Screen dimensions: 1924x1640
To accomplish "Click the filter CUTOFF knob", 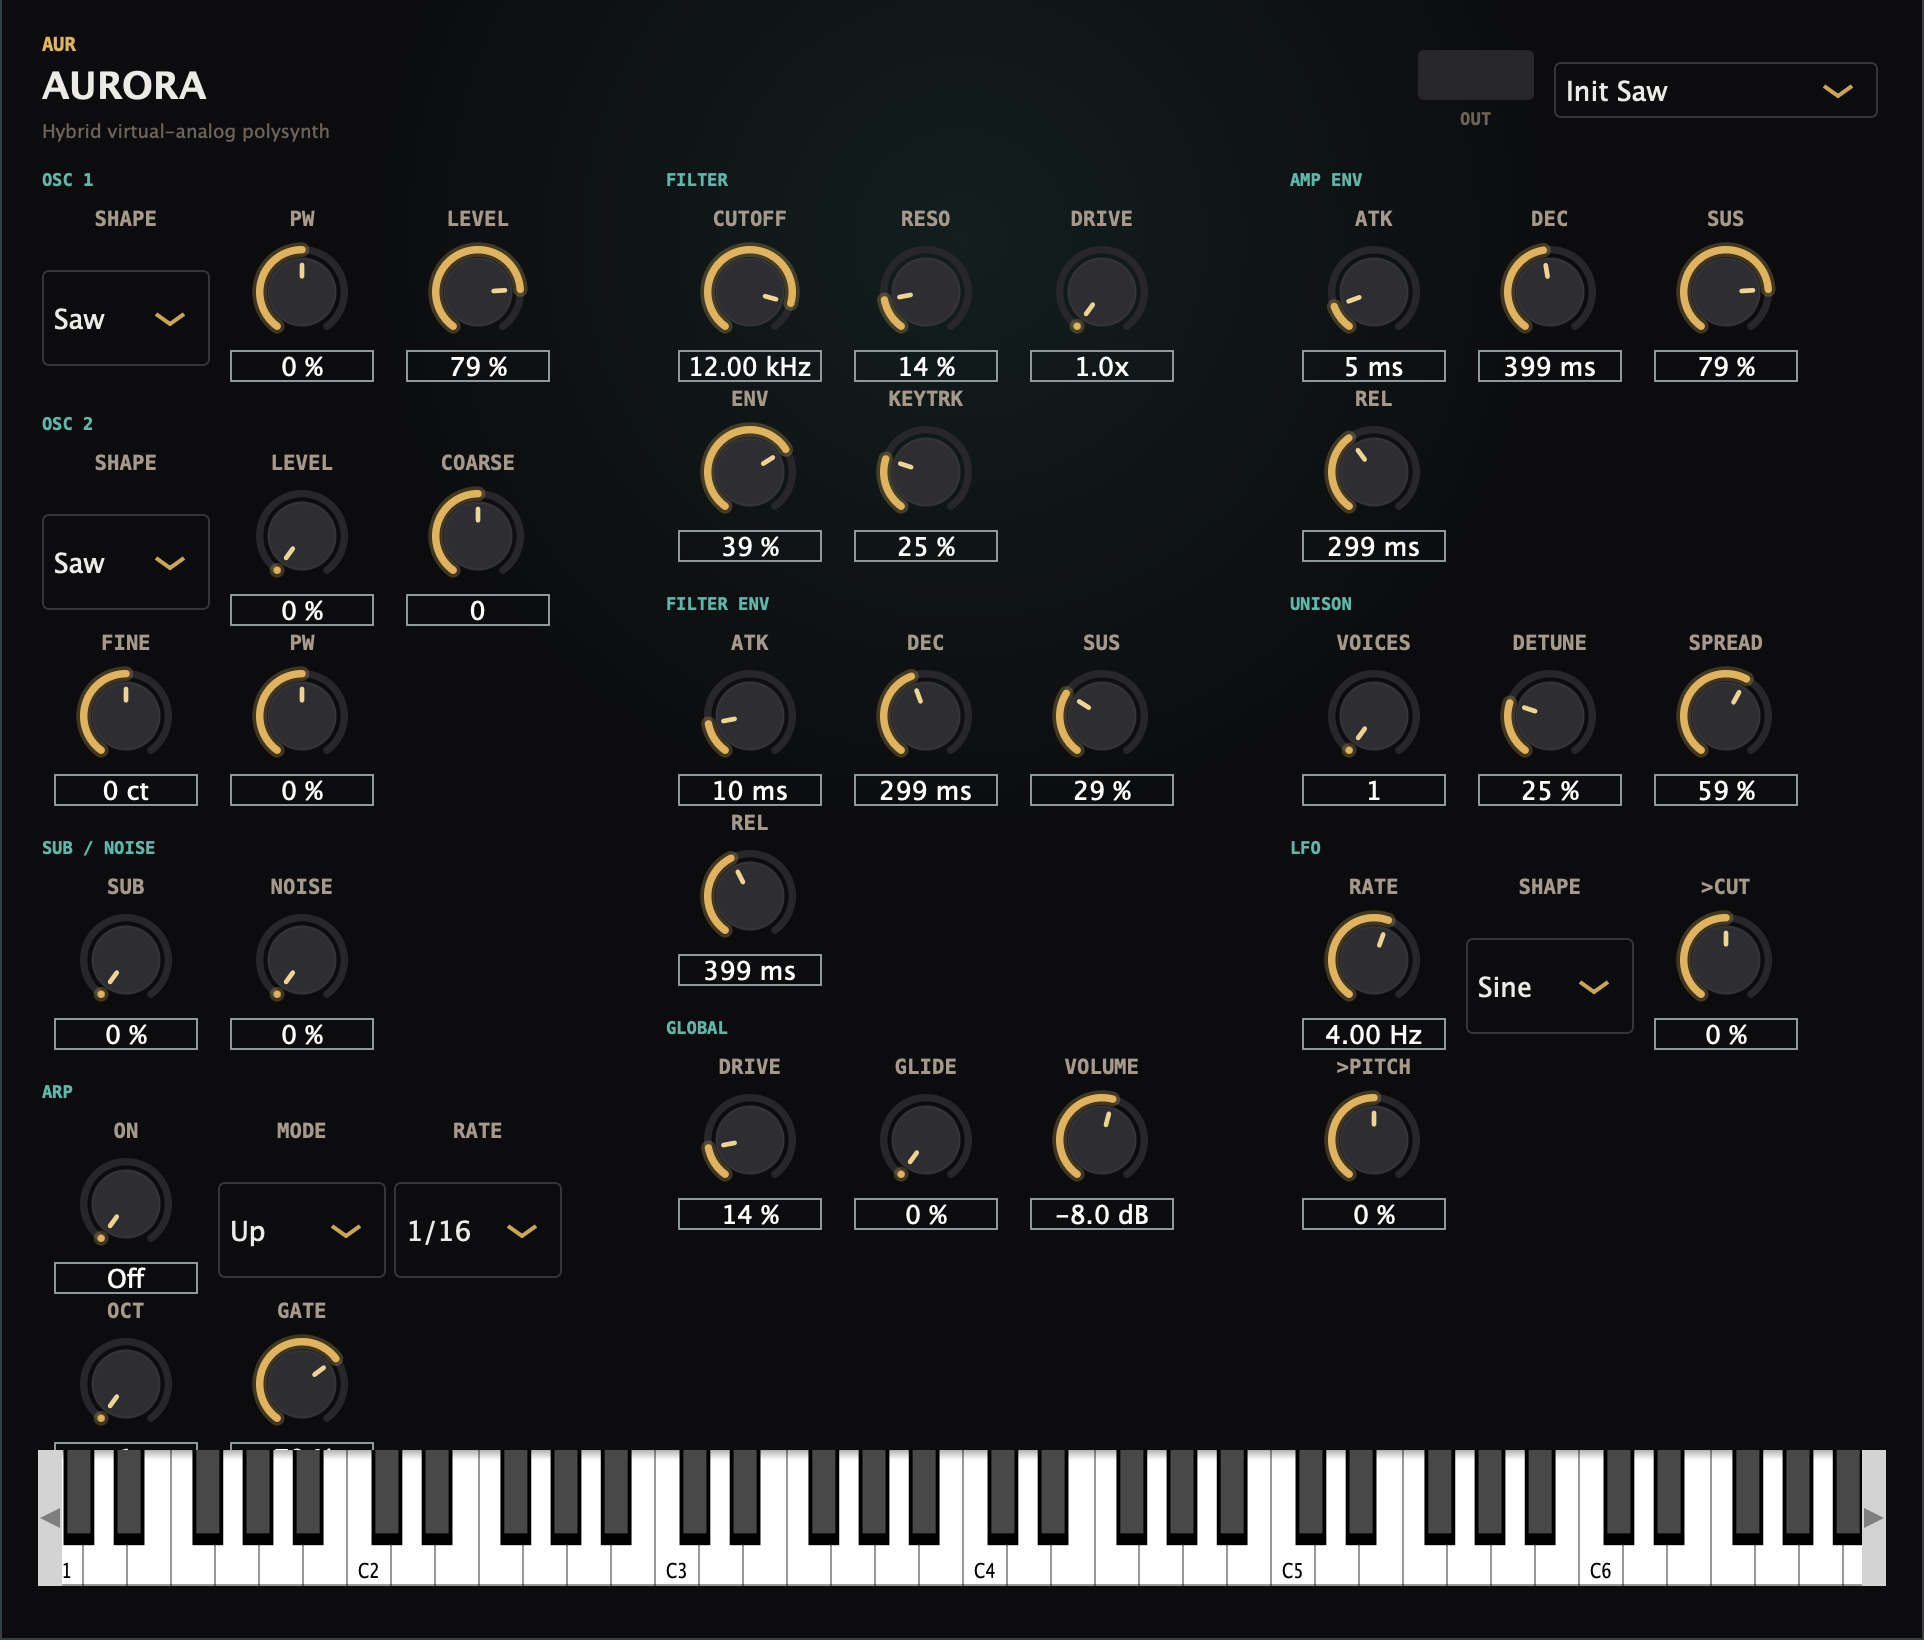I will 750,291.
